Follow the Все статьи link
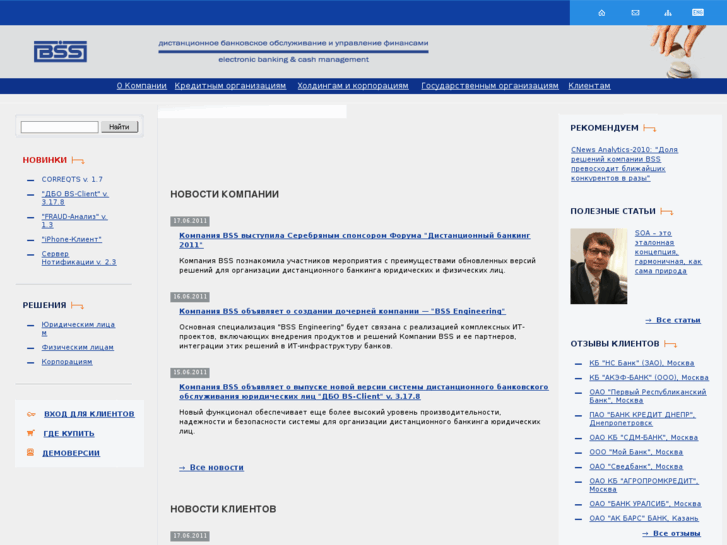The width and height of the screenshot is (727, 545). click(x=673, y=320)
